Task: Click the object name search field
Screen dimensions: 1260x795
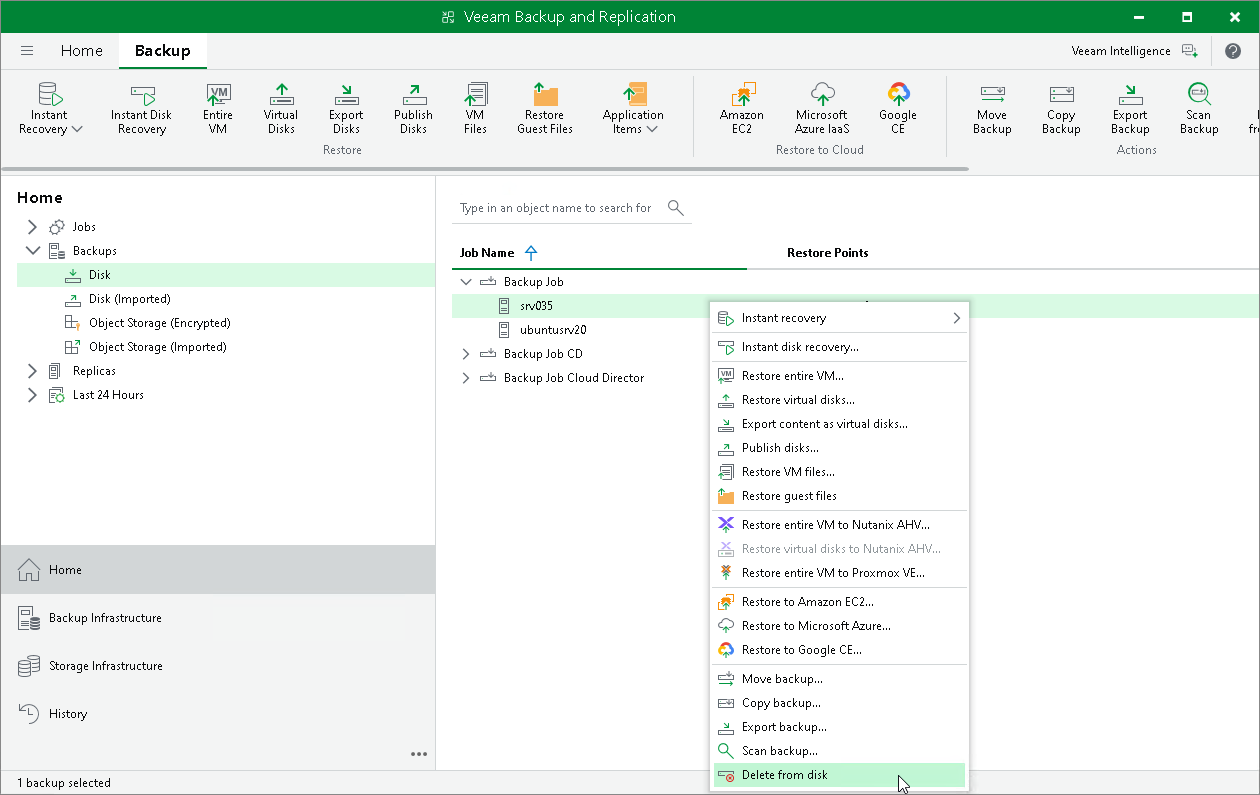Action: point(557,208)
